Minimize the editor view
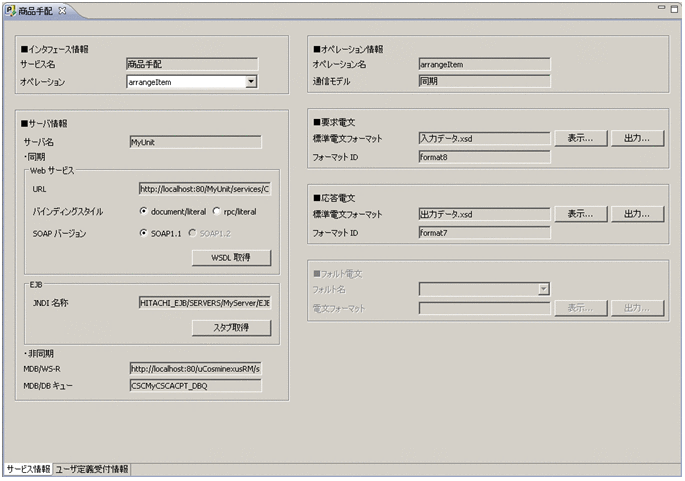 (x=661, y=7)
